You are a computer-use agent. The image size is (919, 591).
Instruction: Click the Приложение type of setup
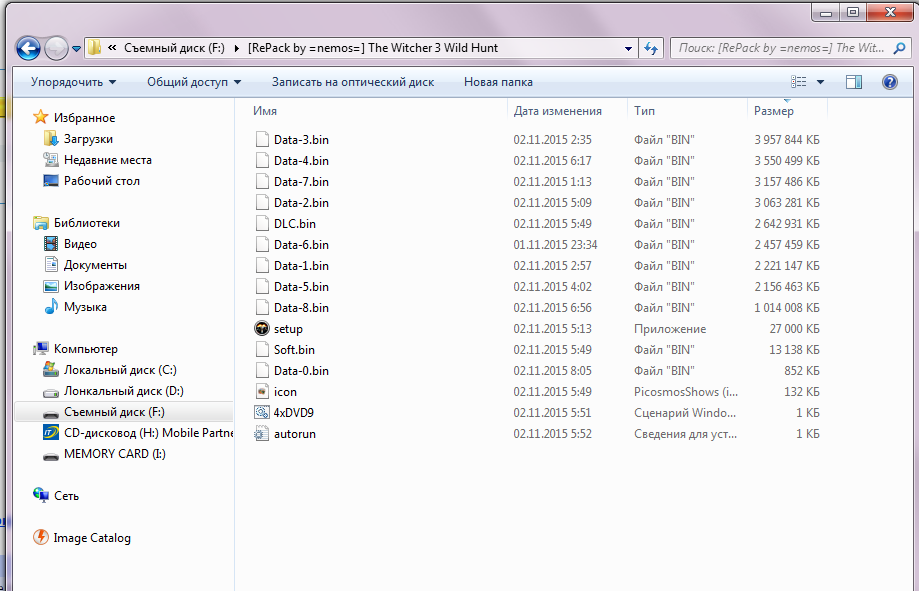670,329
